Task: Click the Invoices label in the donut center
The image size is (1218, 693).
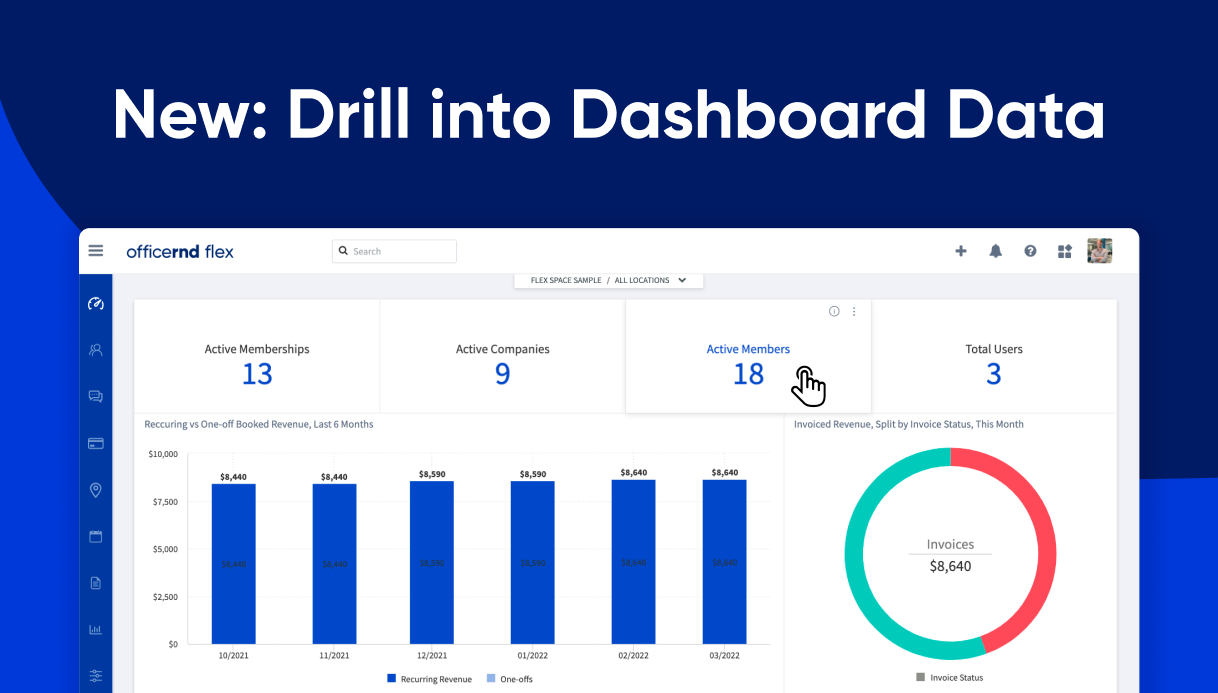Action: (x=950, y=545)
